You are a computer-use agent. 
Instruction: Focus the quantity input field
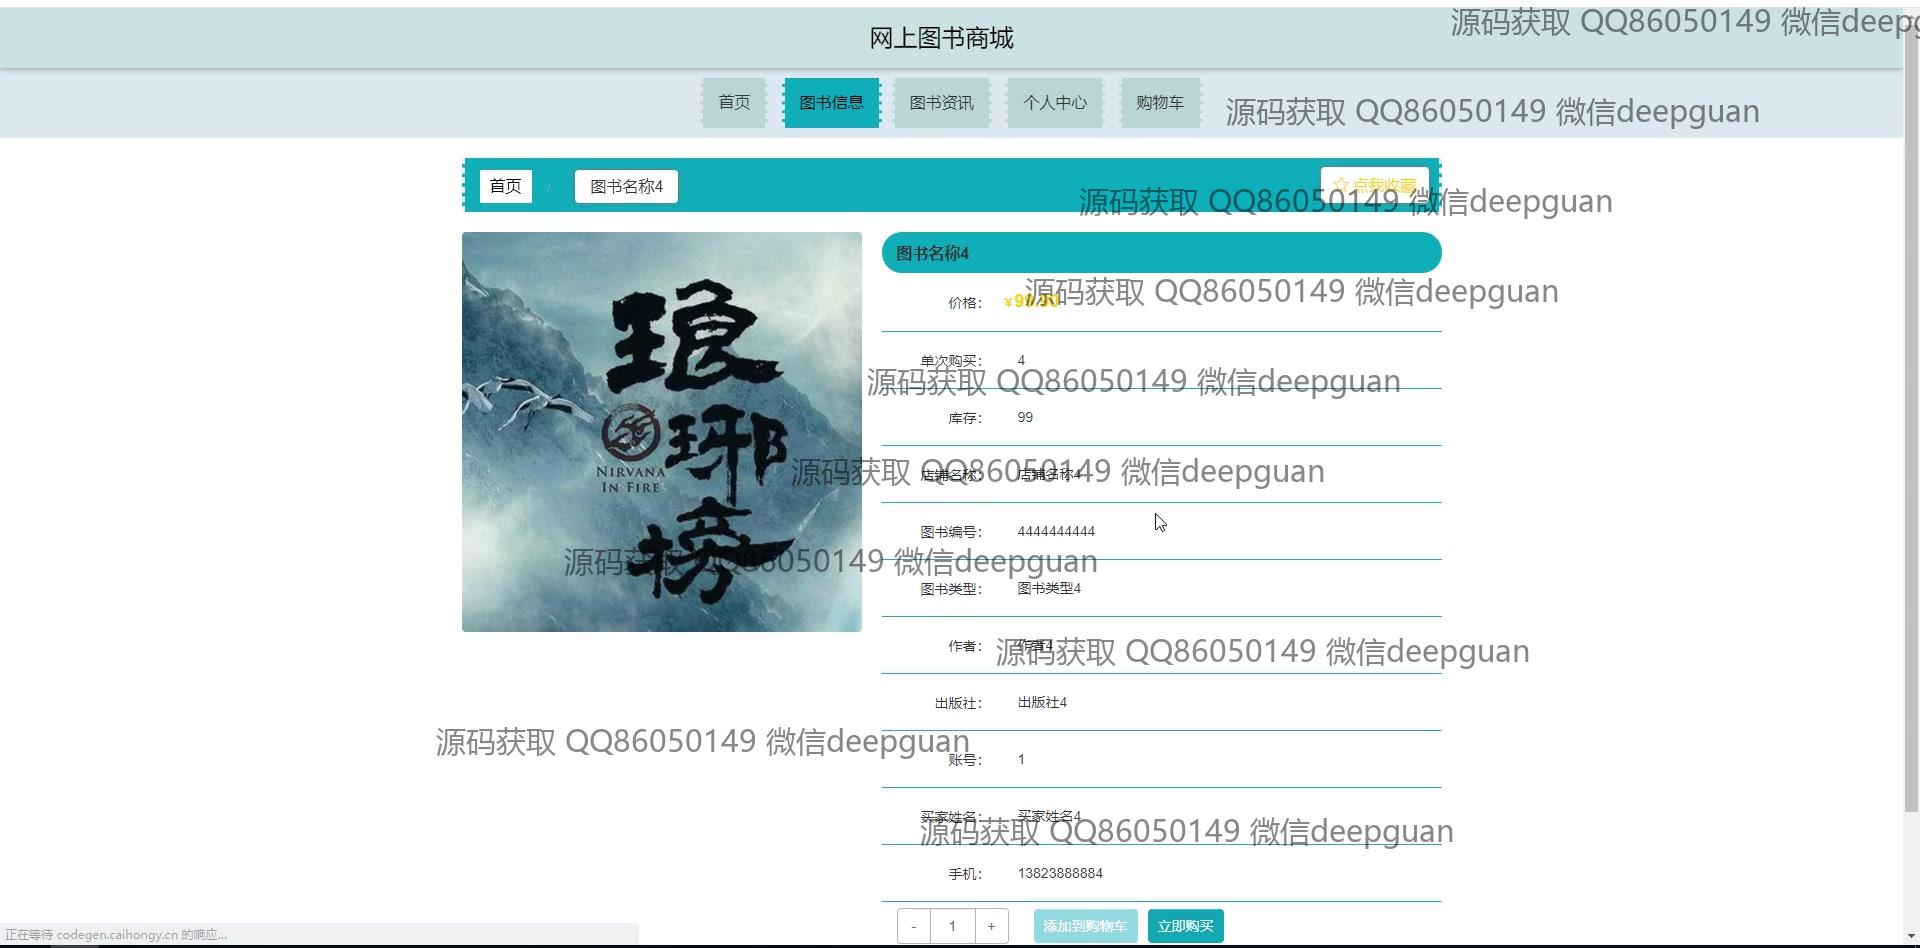(x=952, y=926)
